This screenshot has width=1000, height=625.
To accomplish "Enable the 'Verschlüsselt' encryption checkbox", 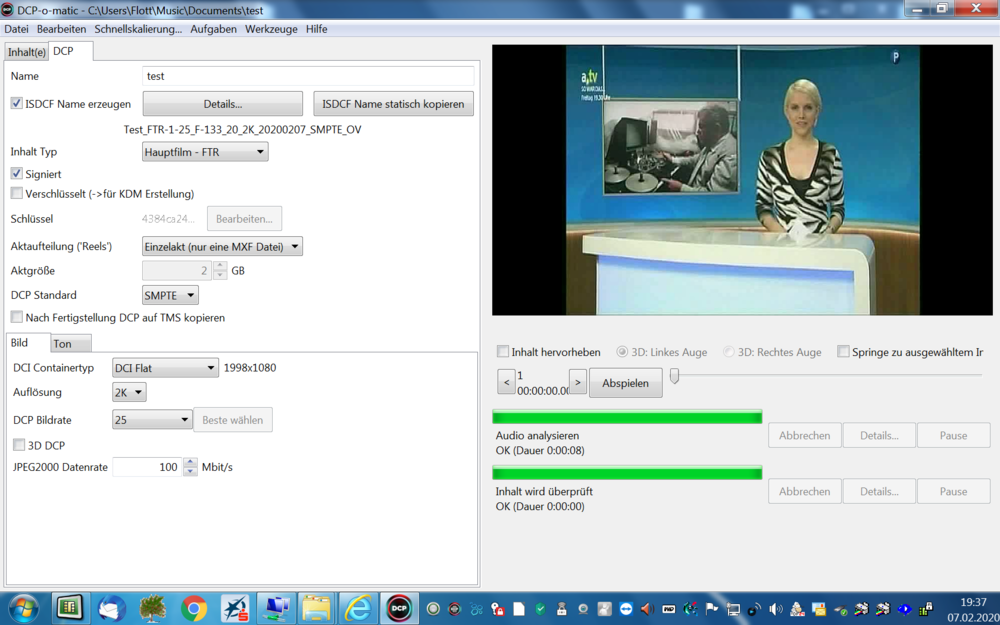I will pos(17,194).
